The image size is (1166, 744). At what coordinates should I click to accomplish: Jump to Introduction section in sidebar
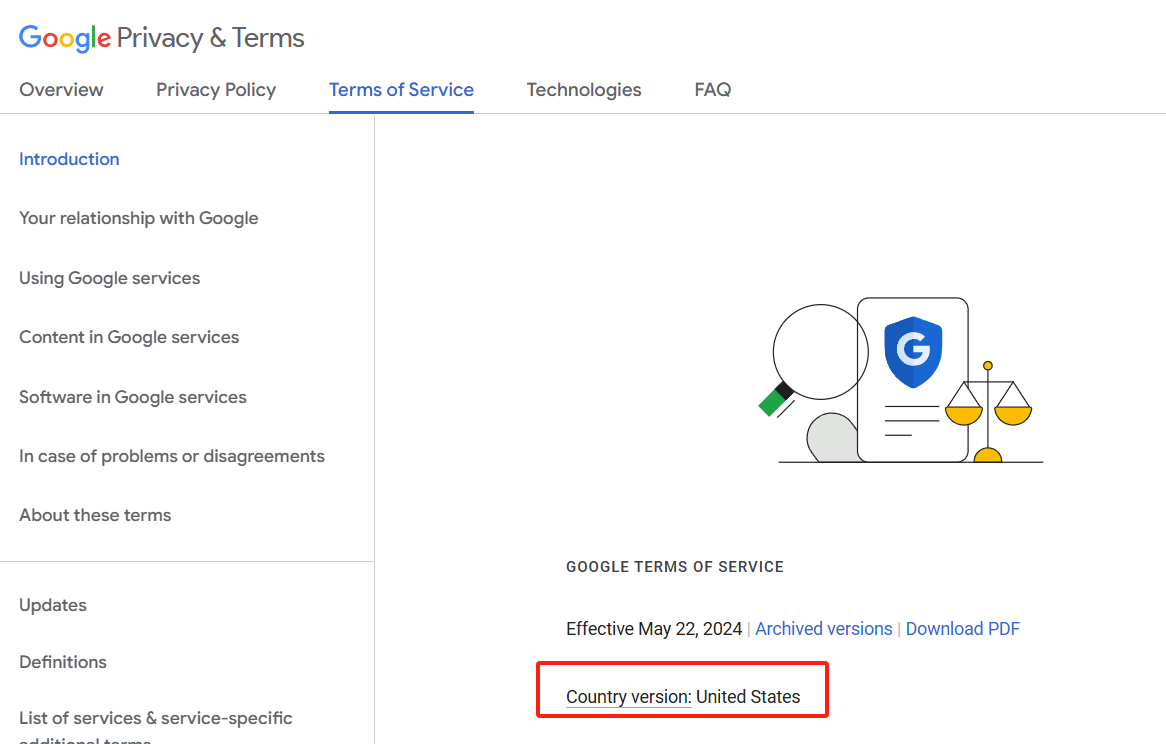(x=69, y=159)
